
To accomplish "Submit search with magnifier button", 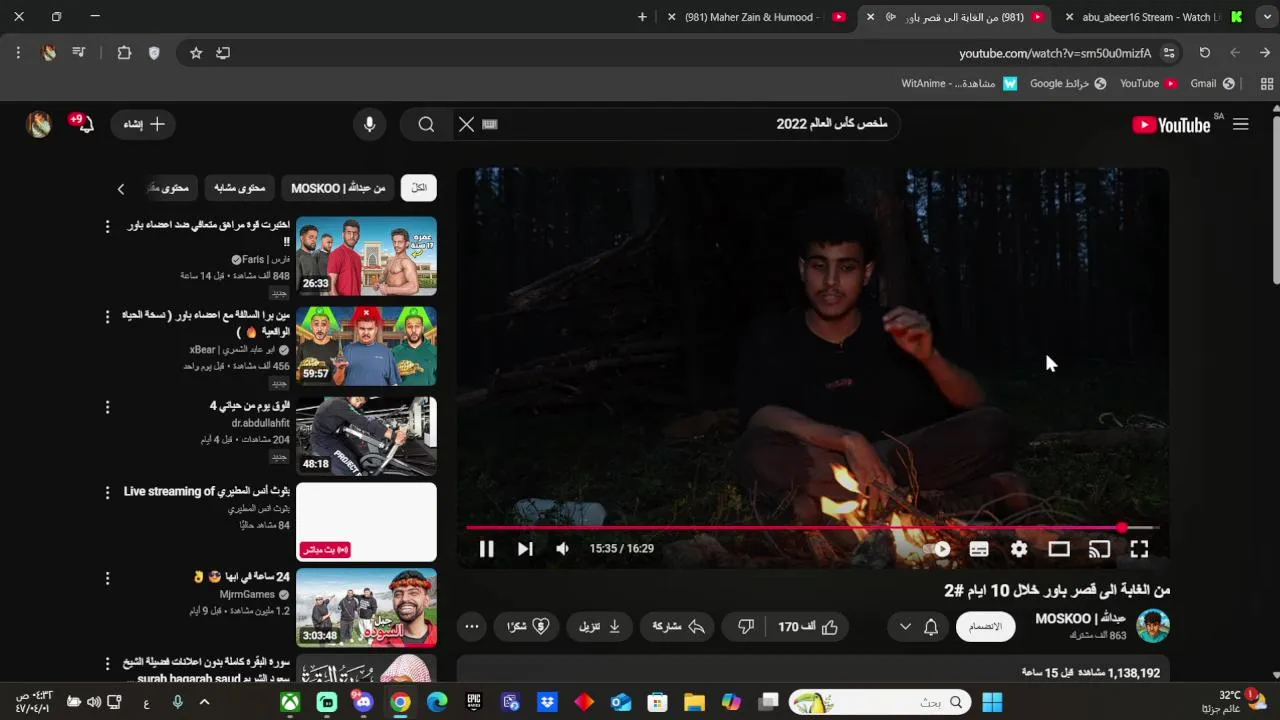I will click(x=427, y=124).
